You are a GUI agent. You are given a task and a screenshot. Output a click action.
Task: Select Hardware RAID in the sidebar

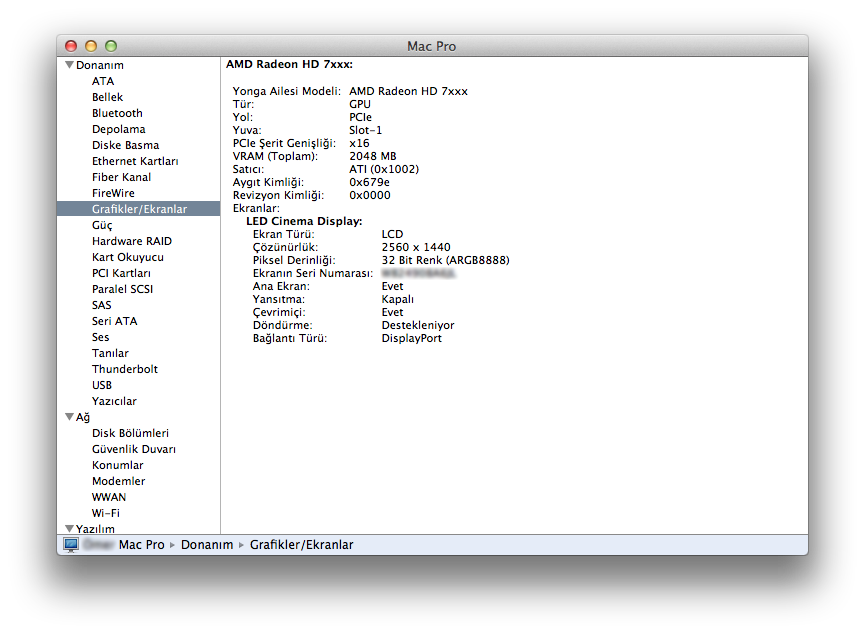point(132,241)
